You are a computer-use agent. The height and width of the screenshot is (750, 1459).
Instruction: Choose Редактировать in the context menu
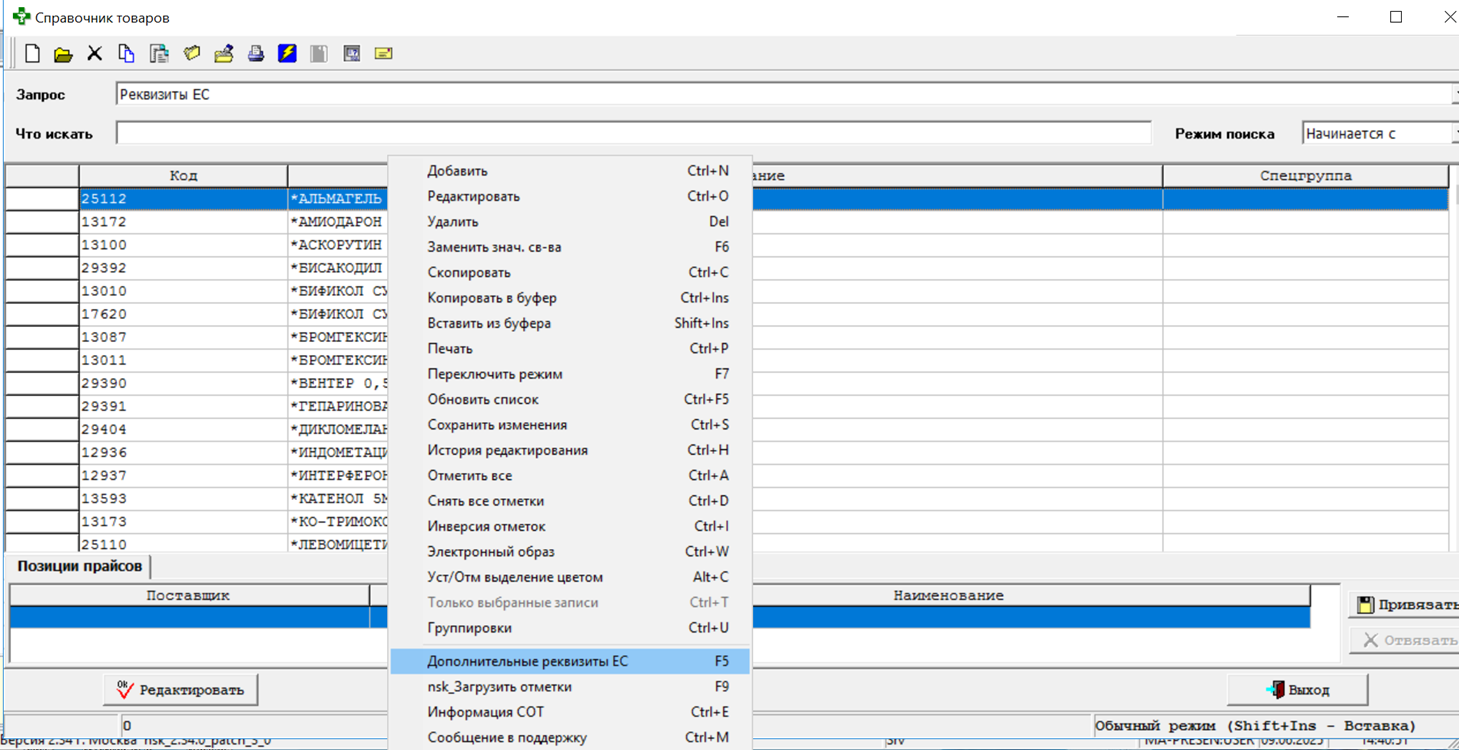tap(569, 197)
